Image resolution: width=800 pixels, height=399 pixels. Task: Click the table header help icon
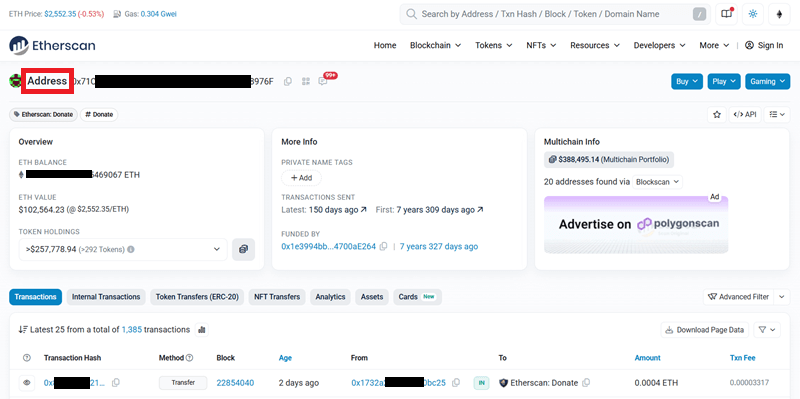tap(27, 358)
